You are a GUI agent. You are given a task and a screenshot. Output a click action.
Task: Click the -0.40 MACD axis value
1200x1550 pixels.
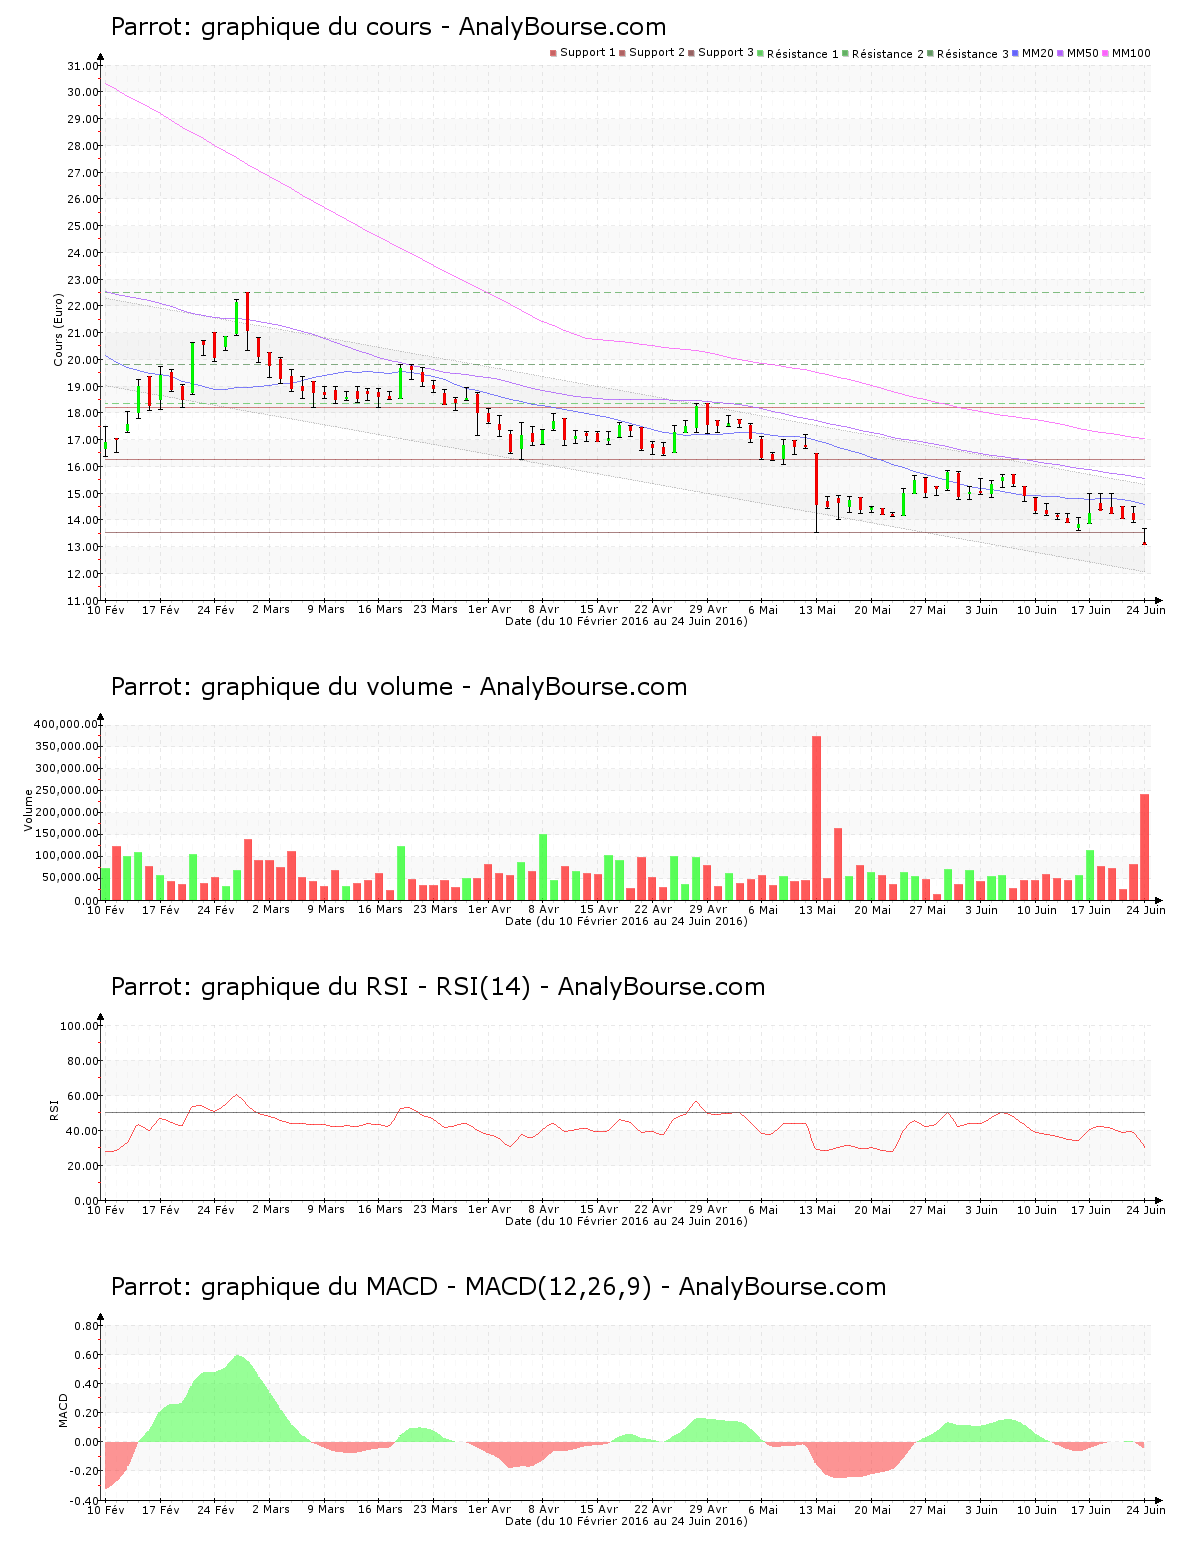tap(83, 1501)
